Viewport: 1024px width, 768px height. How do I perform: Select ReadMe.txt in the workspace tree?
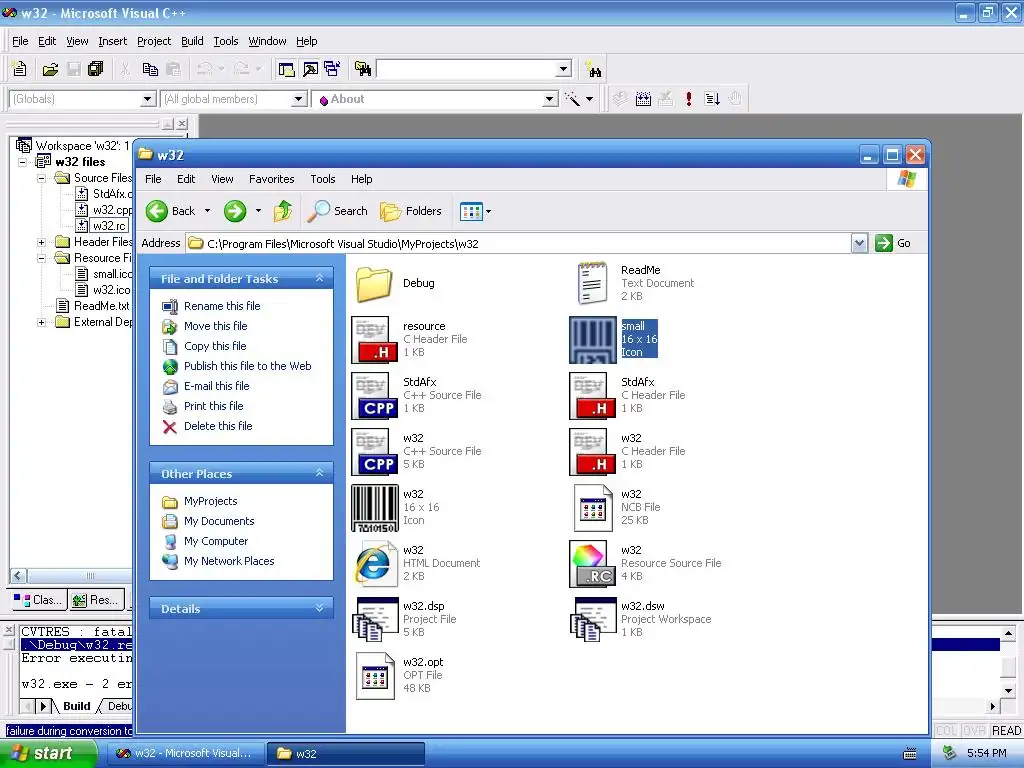point(101,306)
